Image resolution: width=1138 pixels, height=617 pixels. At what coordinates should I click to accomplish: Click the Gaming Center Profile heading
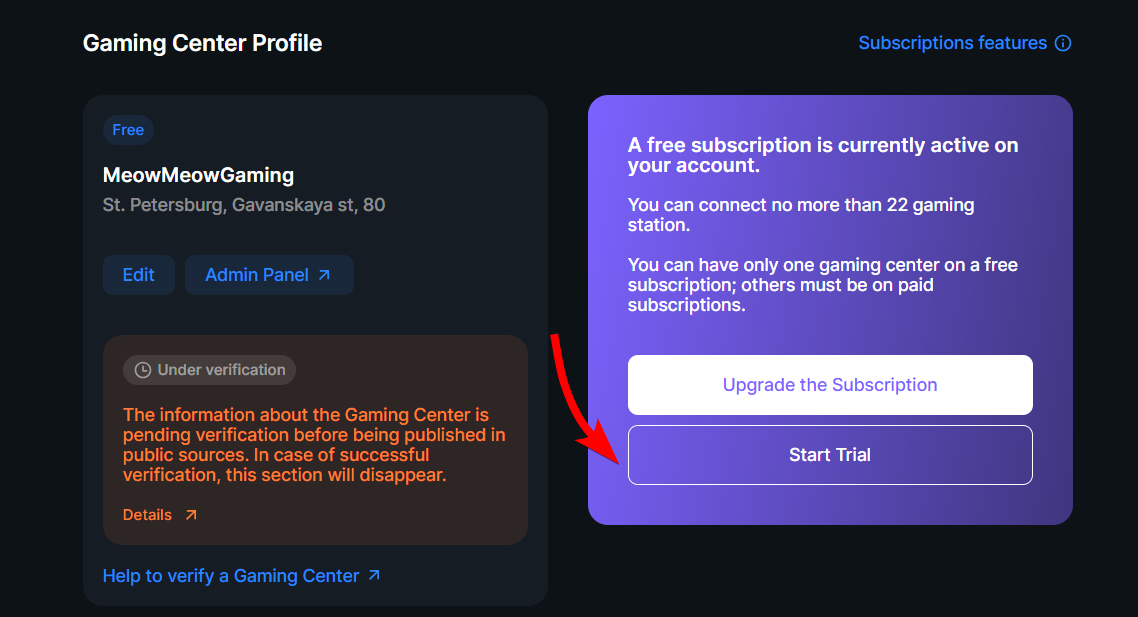coord(202,44)
